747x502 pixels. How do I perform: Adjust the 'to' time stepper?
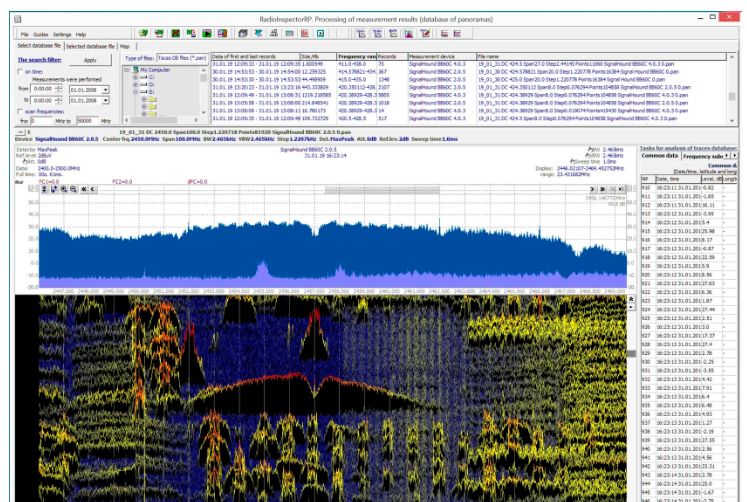[x=59, y=100]
